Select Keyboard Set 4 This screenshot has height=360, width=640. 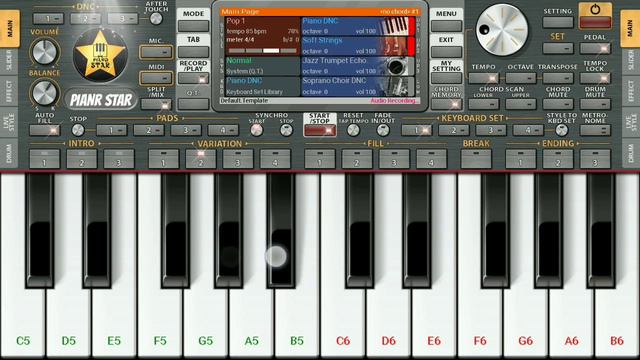(x=528, y=131)
